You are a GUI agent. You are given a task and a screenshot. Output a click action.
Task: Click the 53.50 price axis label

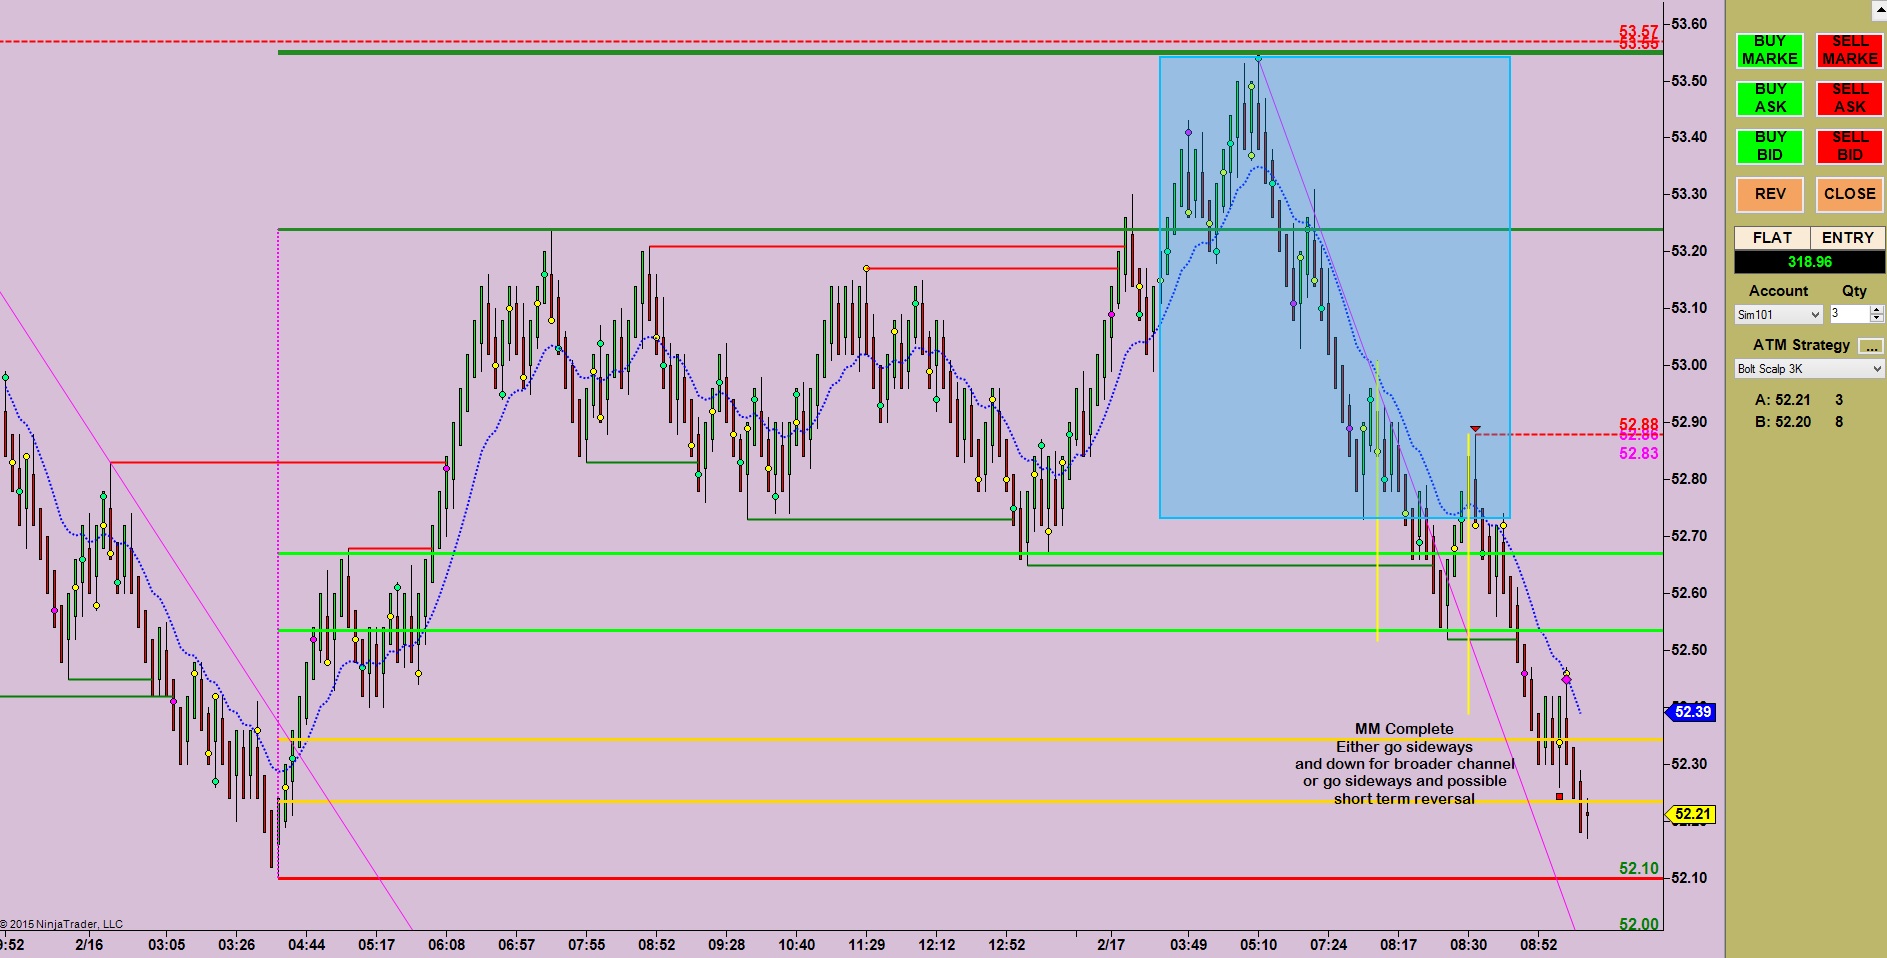1689,81
